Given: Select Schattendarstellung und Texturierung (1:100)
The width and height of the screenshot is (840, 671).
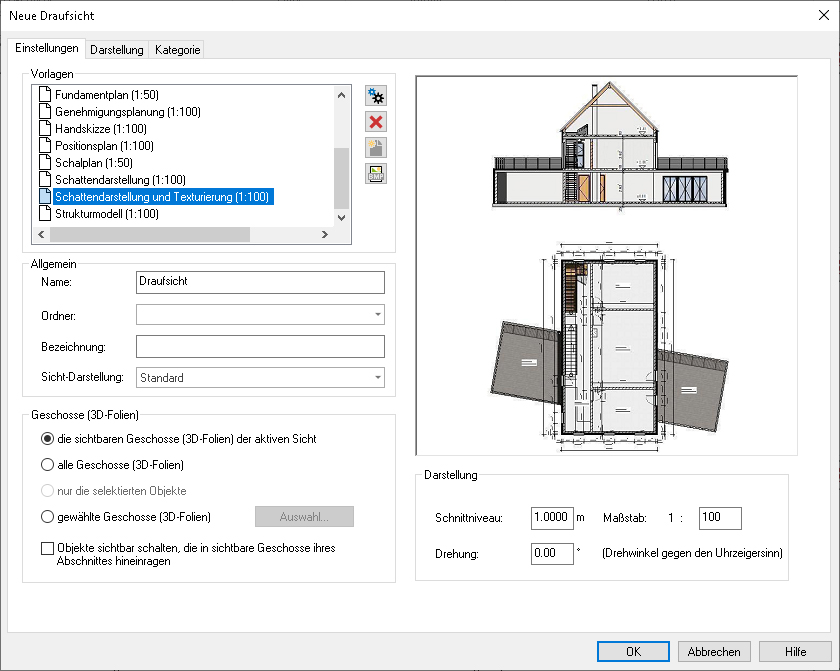Looking at the screenshot, I should [x=163, y=197].
